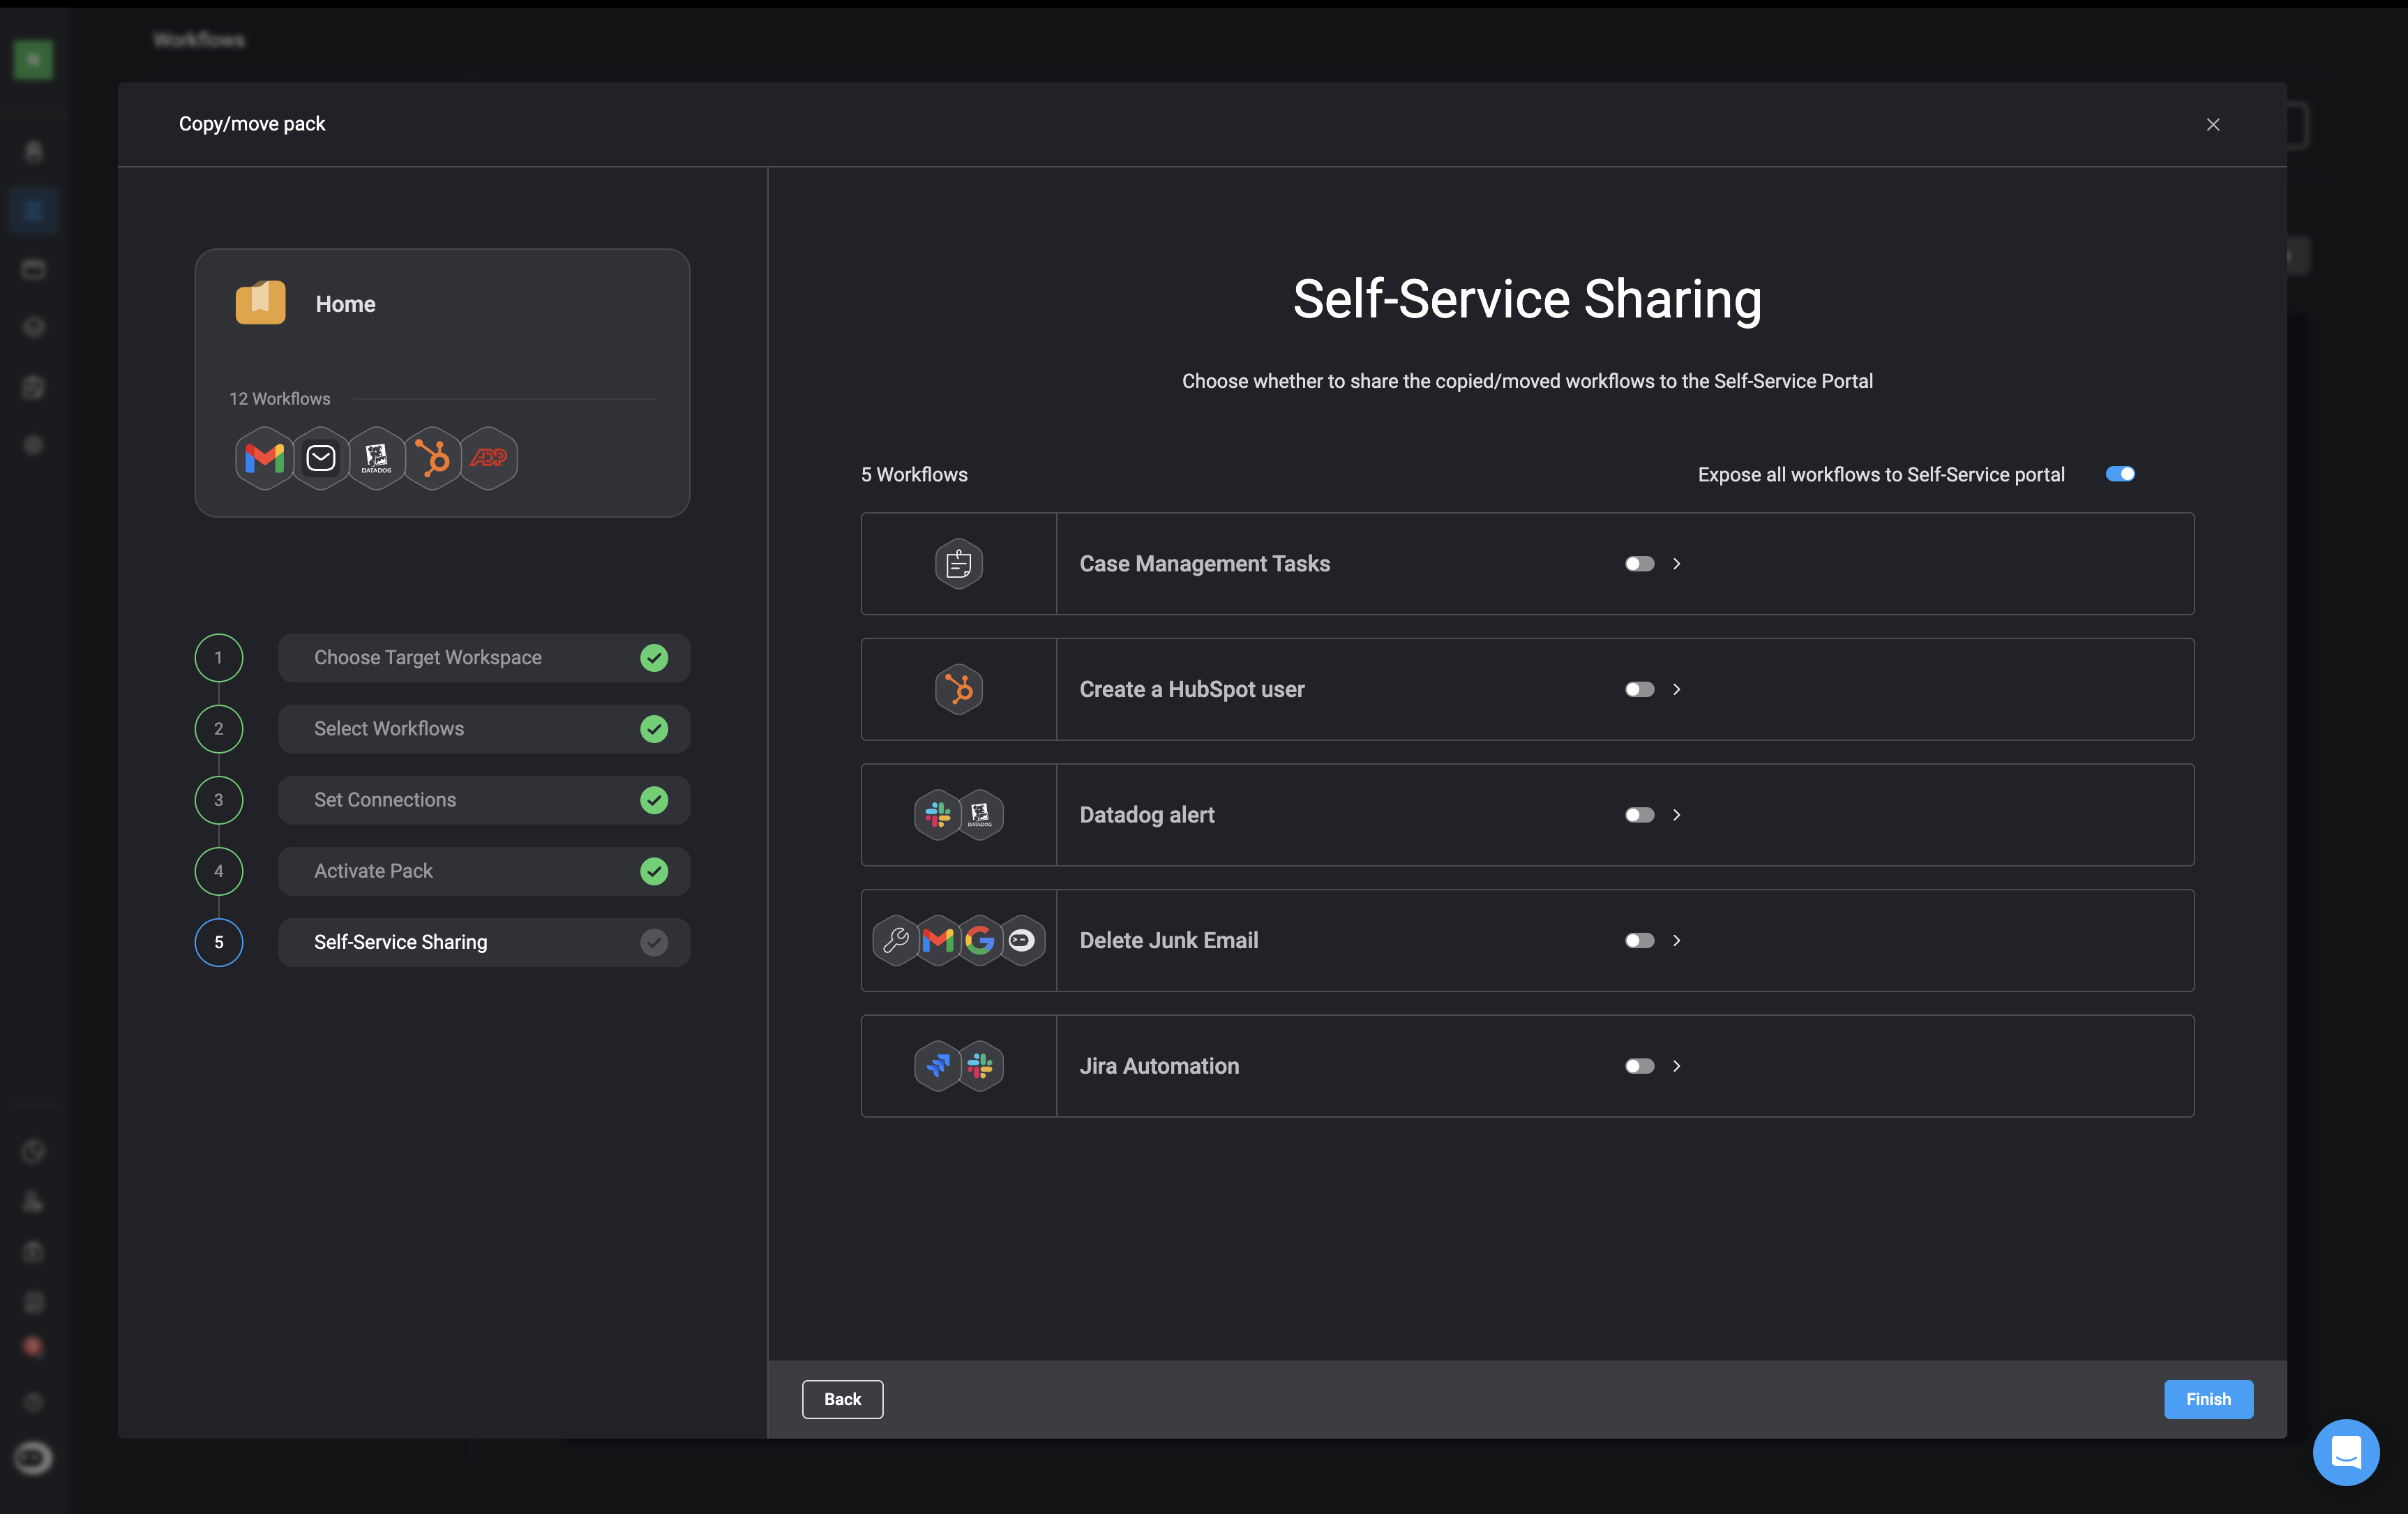This screenshot has width=2408, height=1514.
Task: Click the ADP icon in Home pack card
Action: coord(488,458)
